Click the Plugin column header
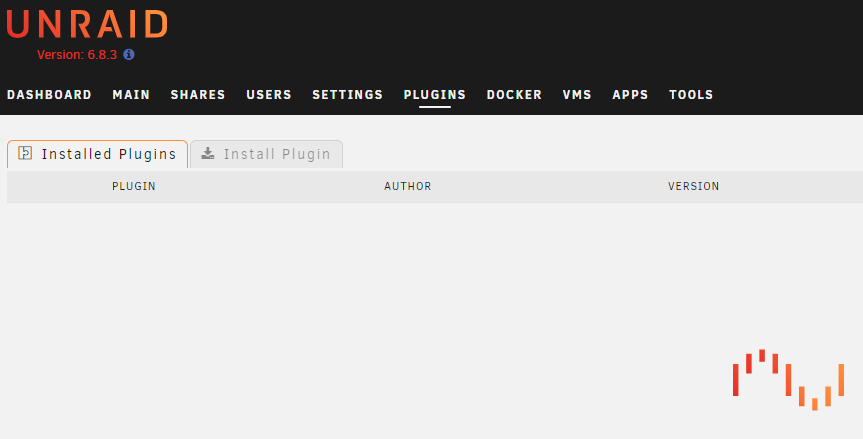The image size is (863, 439). [134, 186]
